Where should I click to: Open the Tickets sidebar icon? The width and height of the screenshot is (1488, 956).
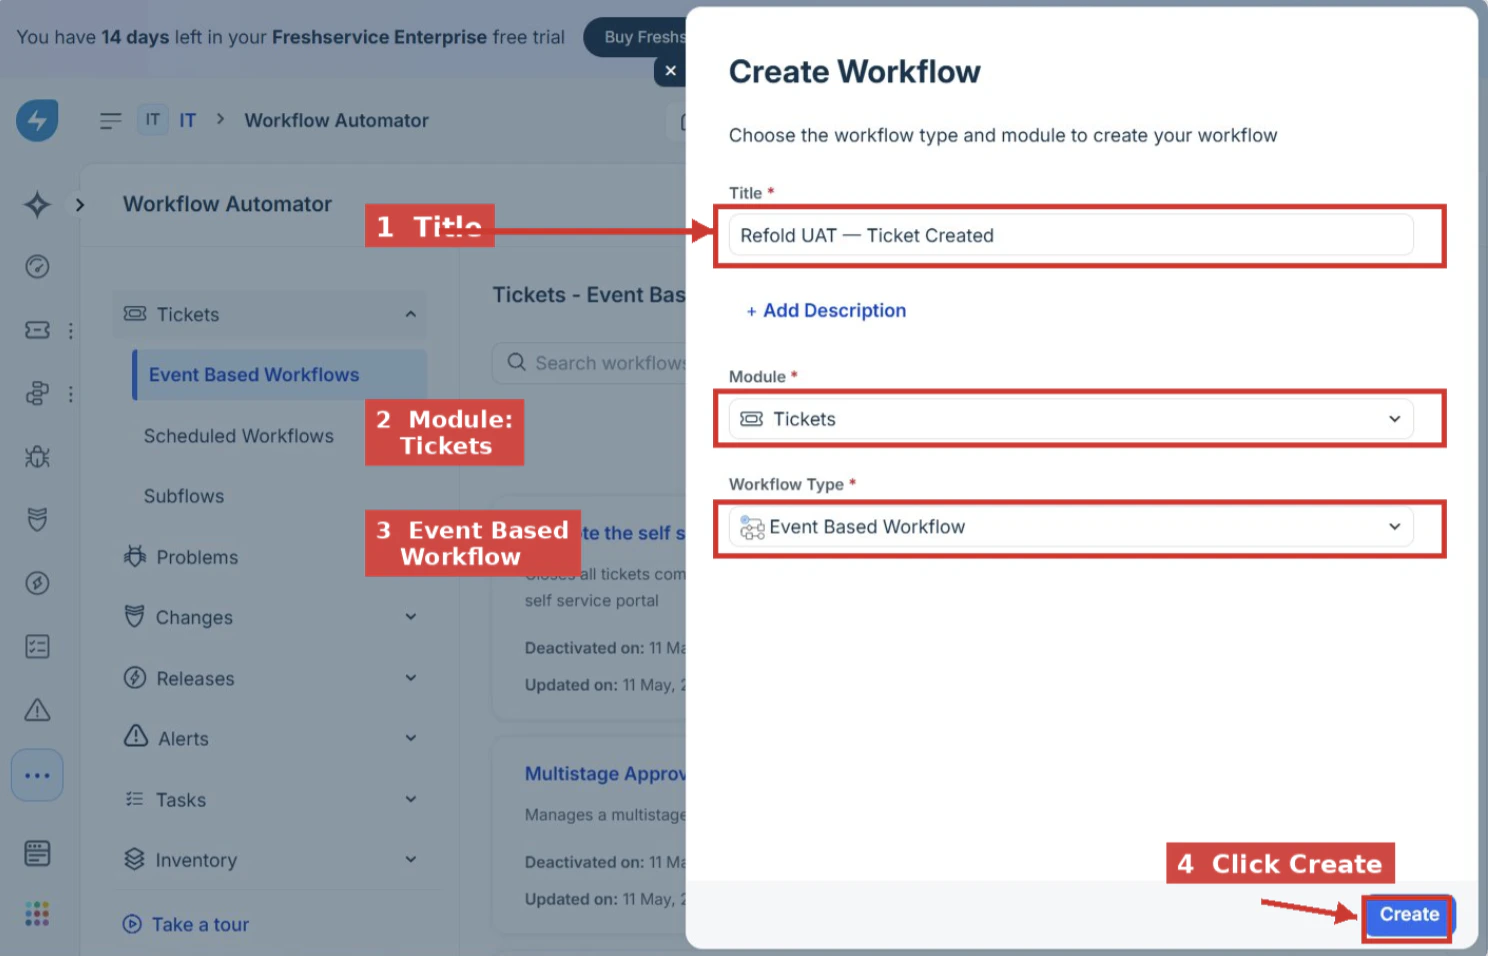click(x=37, y=330)
